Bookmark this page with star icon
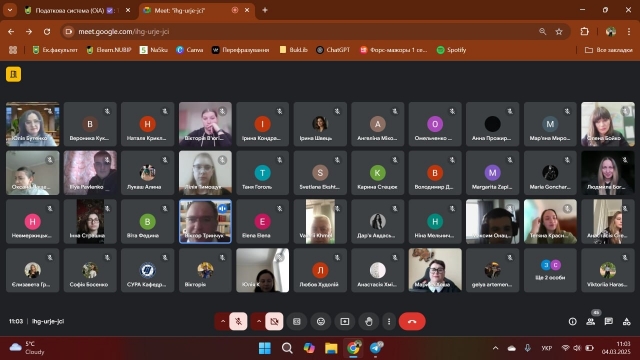 pyautogui.click(x=559, y=31)
